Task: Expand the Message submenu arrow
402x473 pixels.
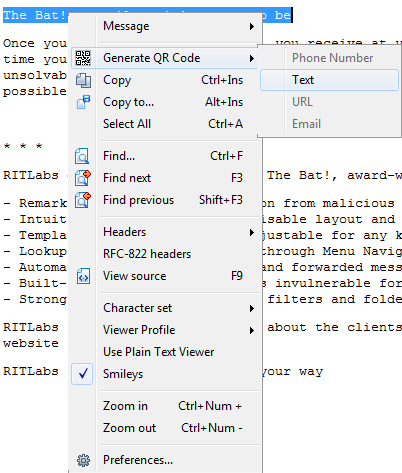Action: [252, 26]
